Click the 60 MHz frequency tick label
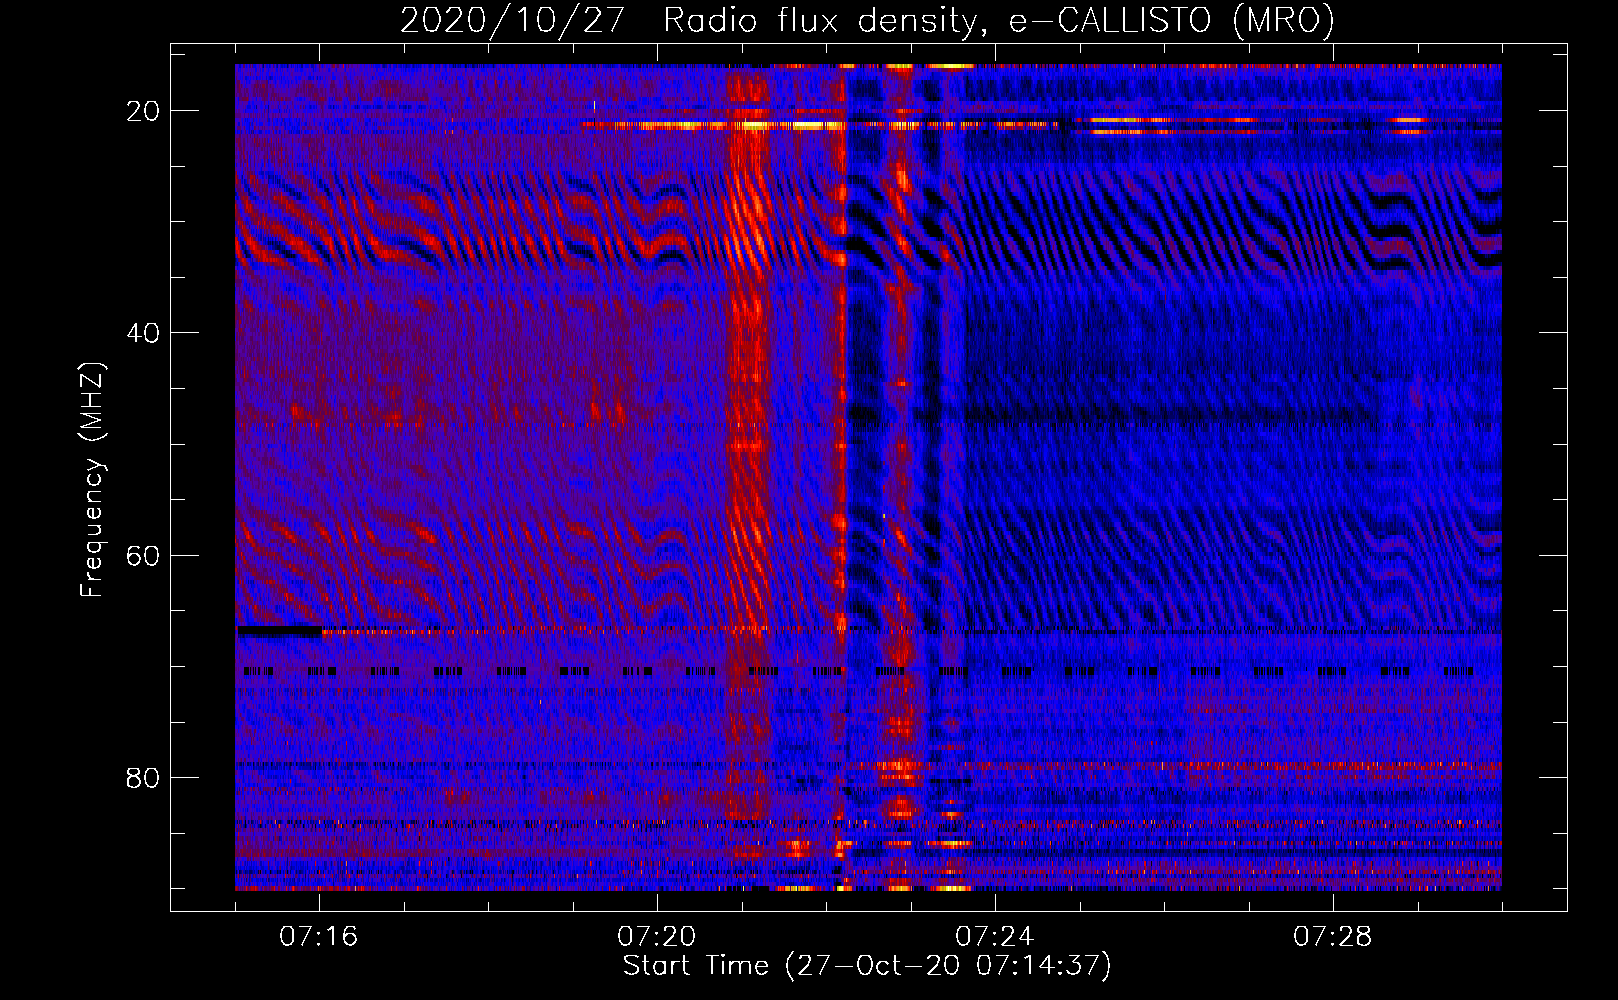 [144, 556]
